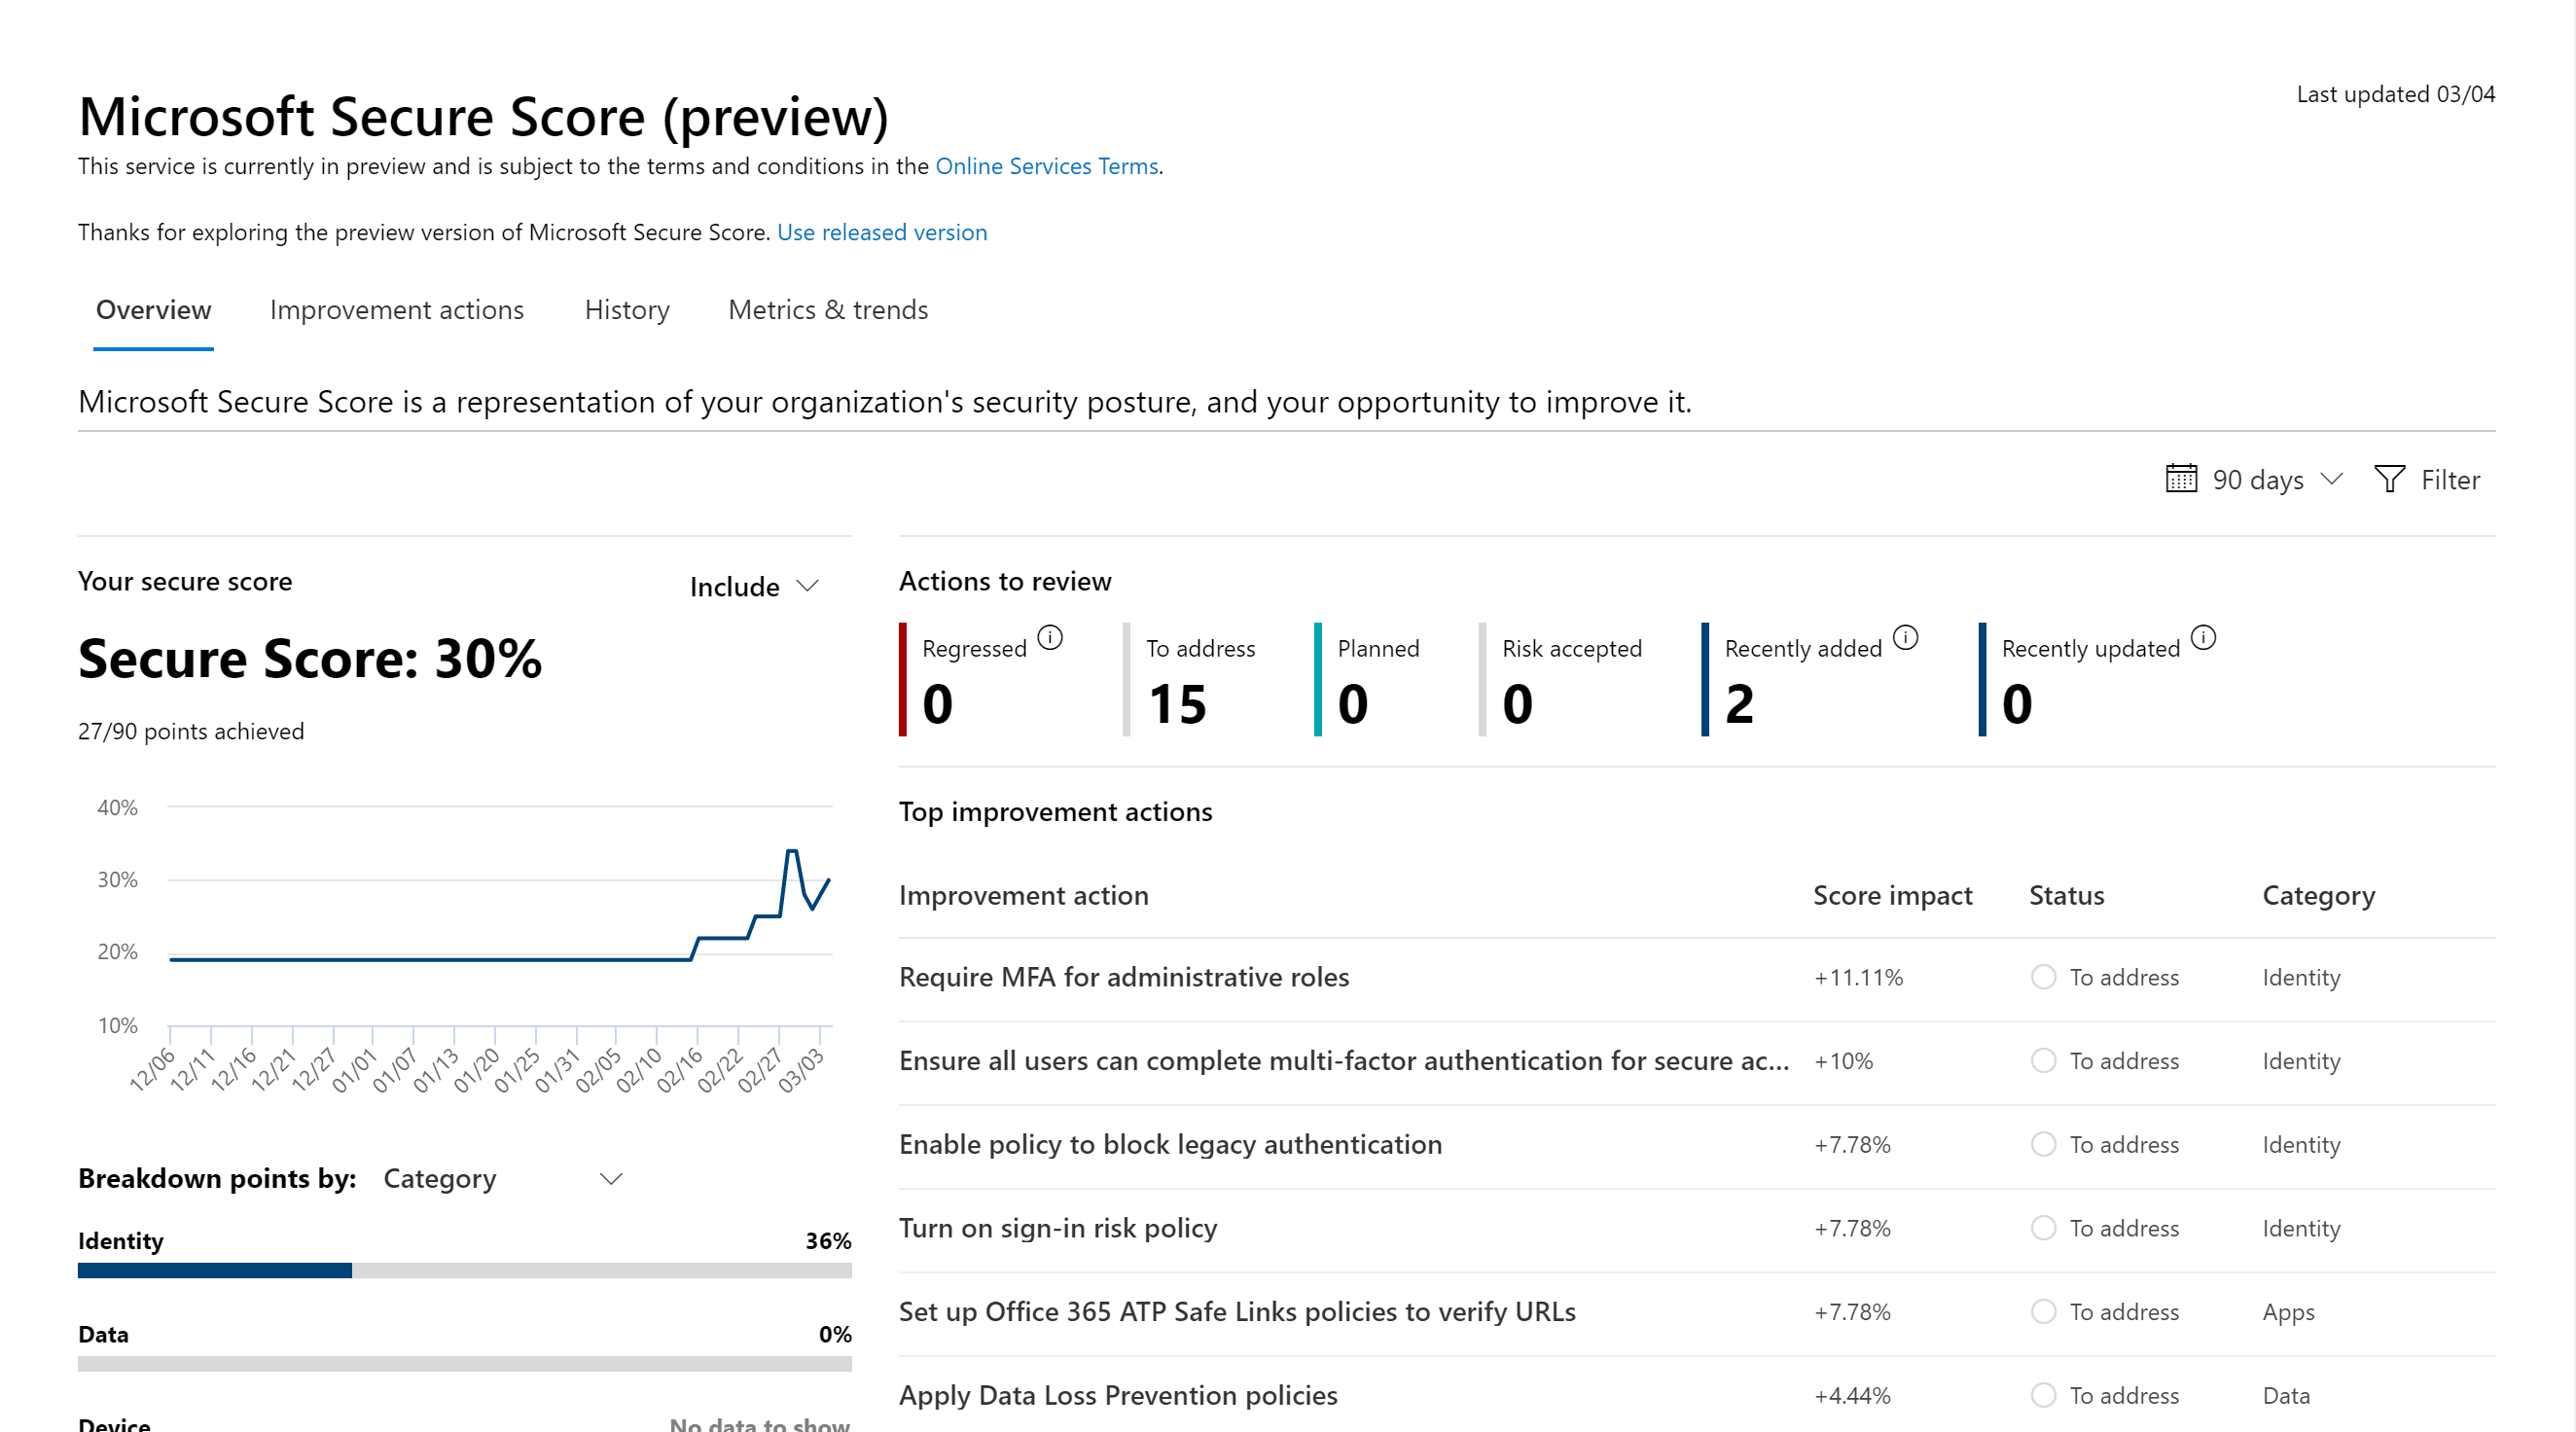Click the calendar icon for date range
The height and width of the screenshot is (1432, 2576).
click(2181, 479)
